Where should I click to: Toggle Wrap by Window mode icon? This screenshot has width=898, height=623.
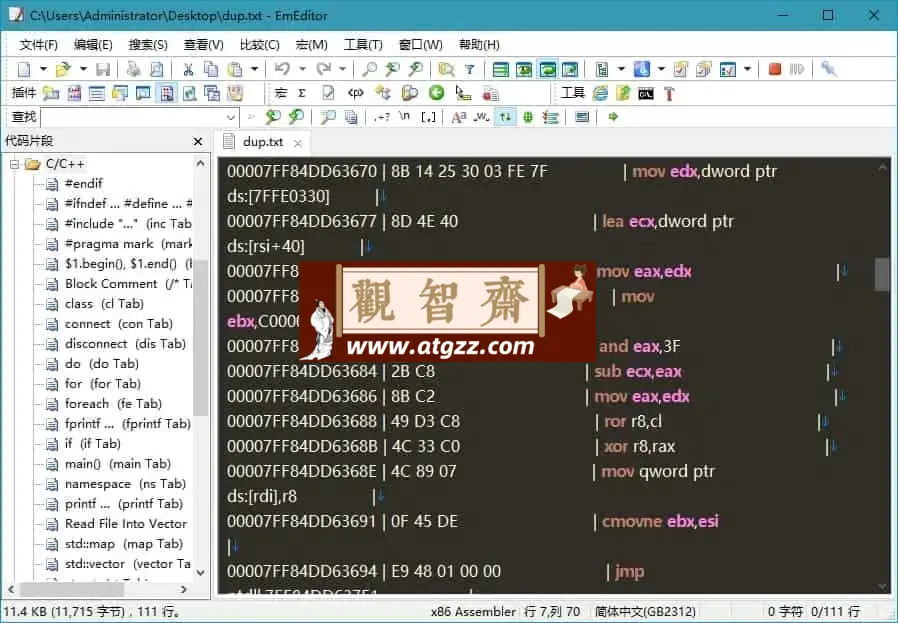pyautogui.click(x=547, y=69)
